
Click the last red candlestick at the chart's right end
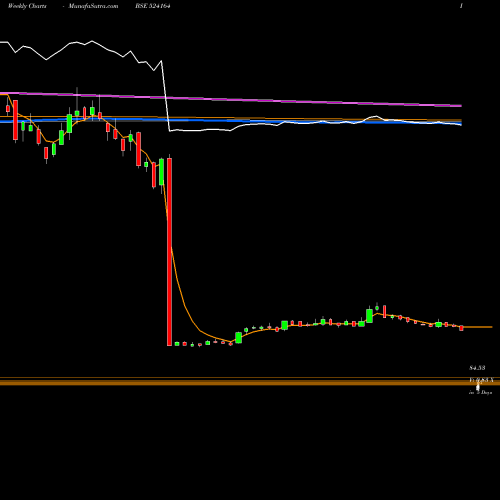(x=461, y=328)
